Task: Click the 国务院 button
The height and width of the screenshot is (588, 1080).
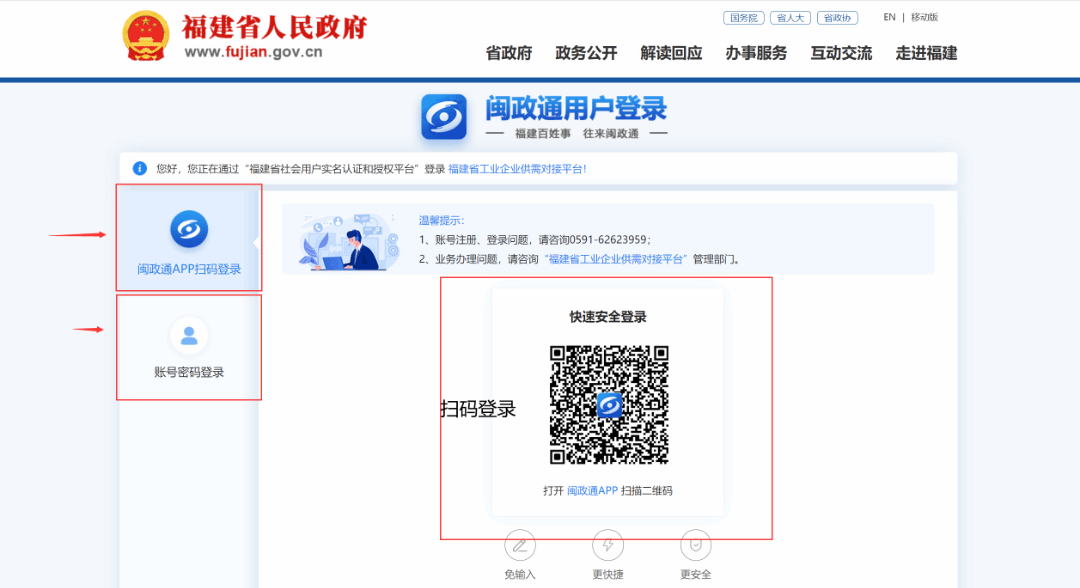Action: pos(743,18)
